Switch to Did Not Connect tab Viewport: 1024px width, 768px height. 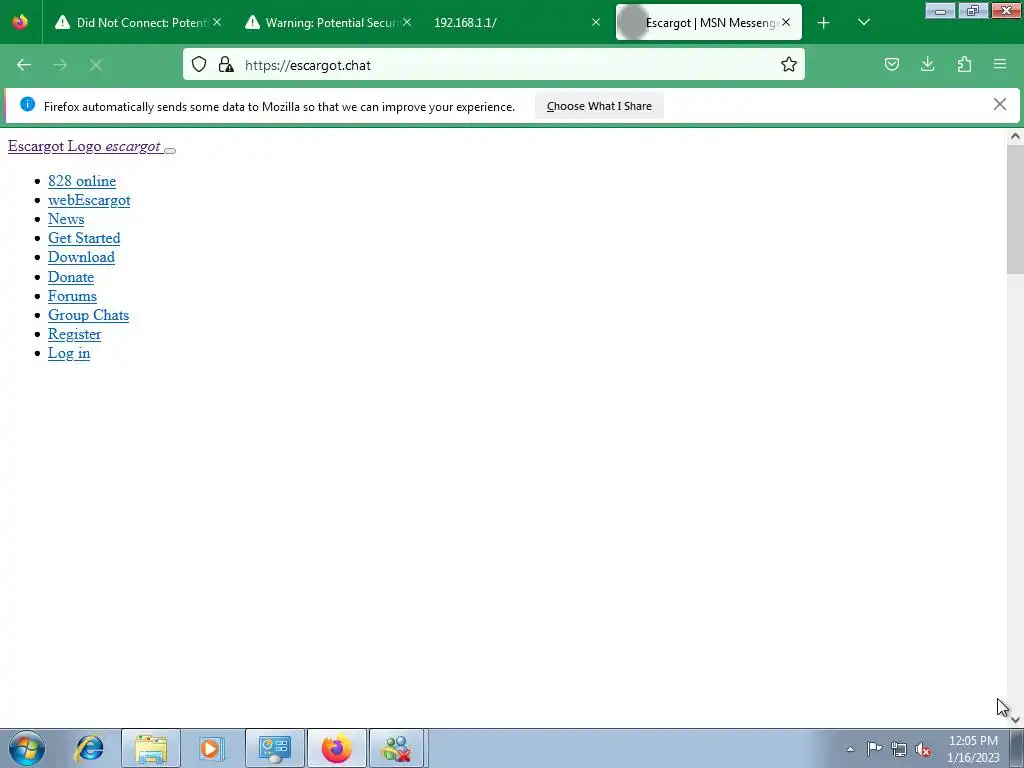click(138, 23)
